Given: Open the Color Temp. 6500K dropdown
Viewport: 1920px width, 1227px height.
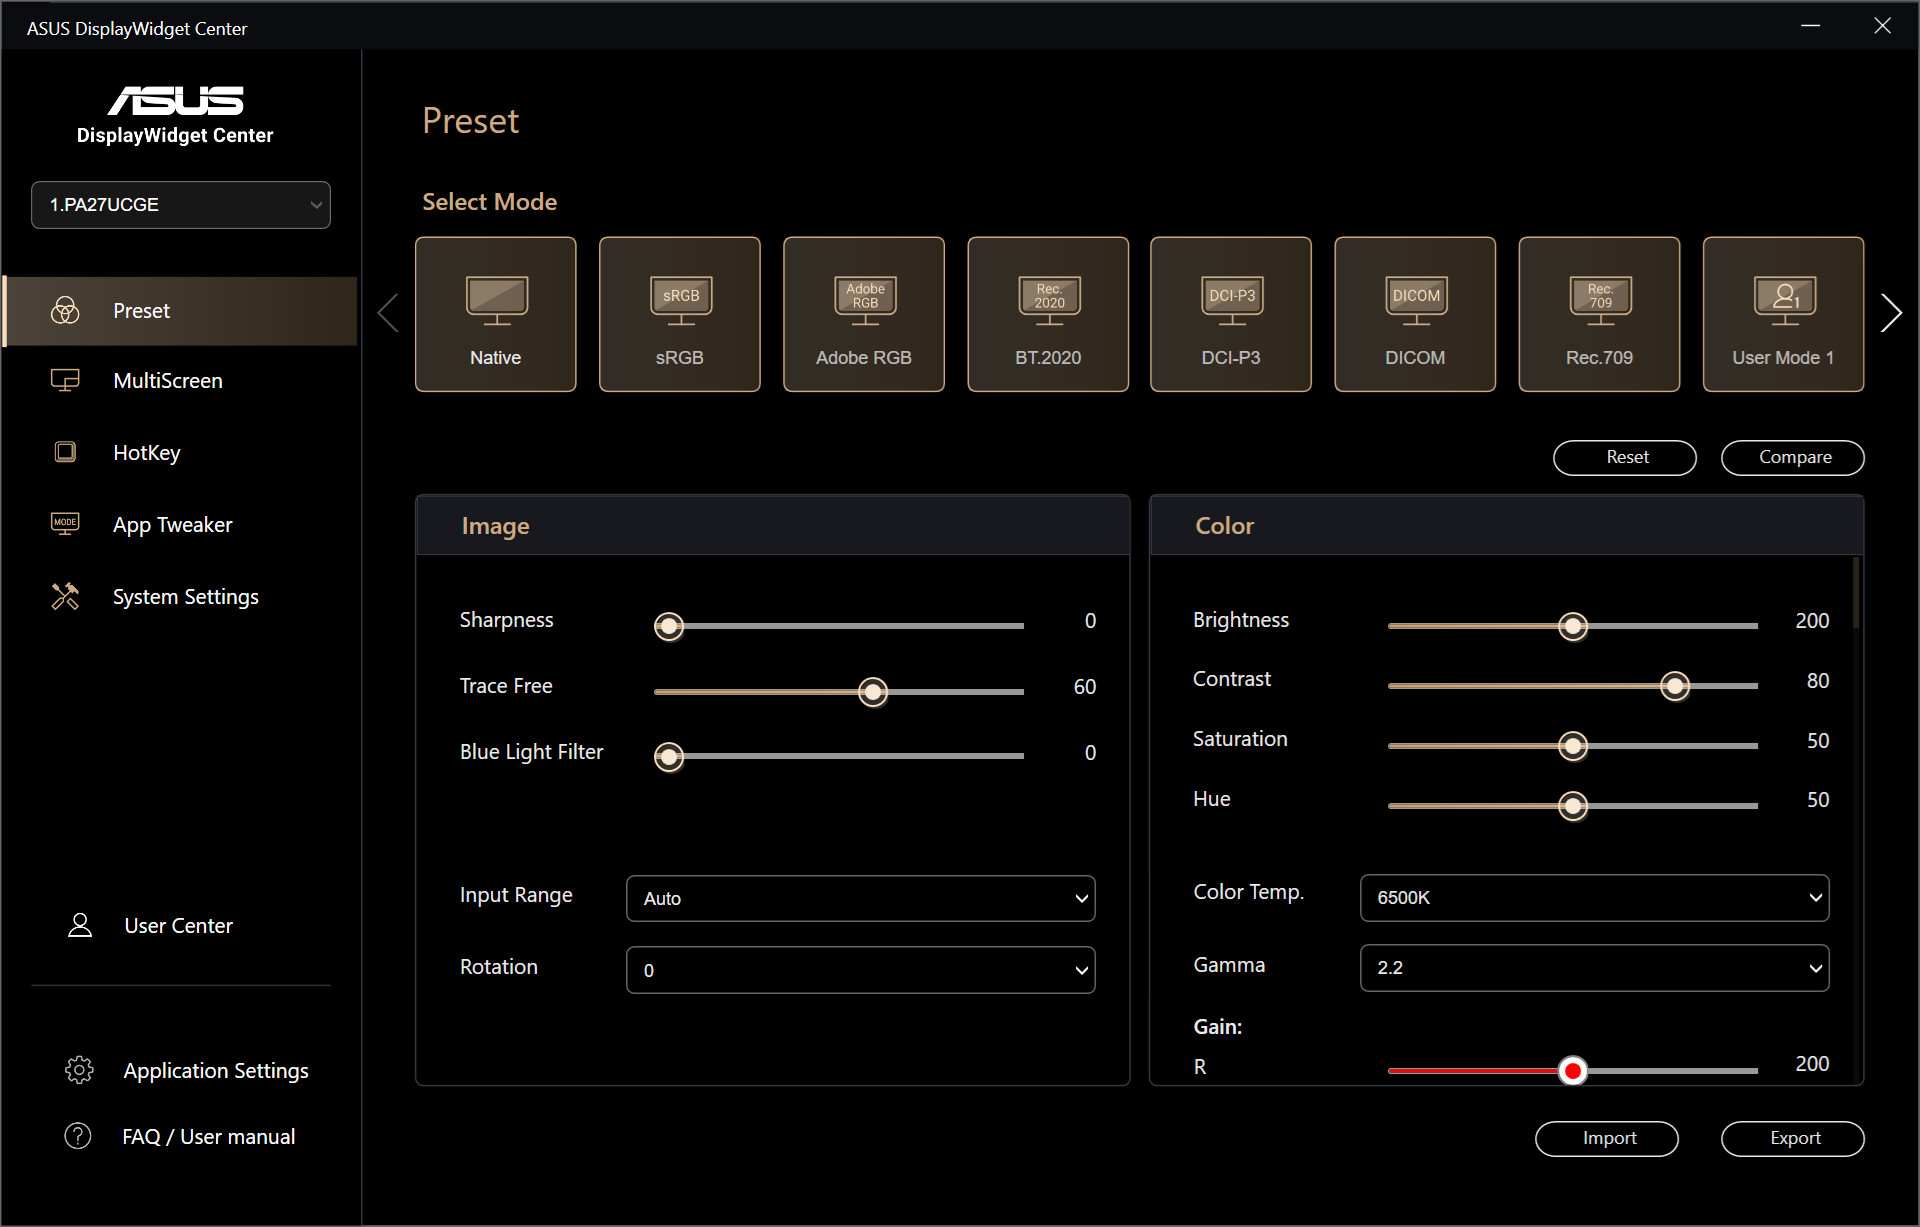Looking at the screenshot, I should coord(1595,898).
